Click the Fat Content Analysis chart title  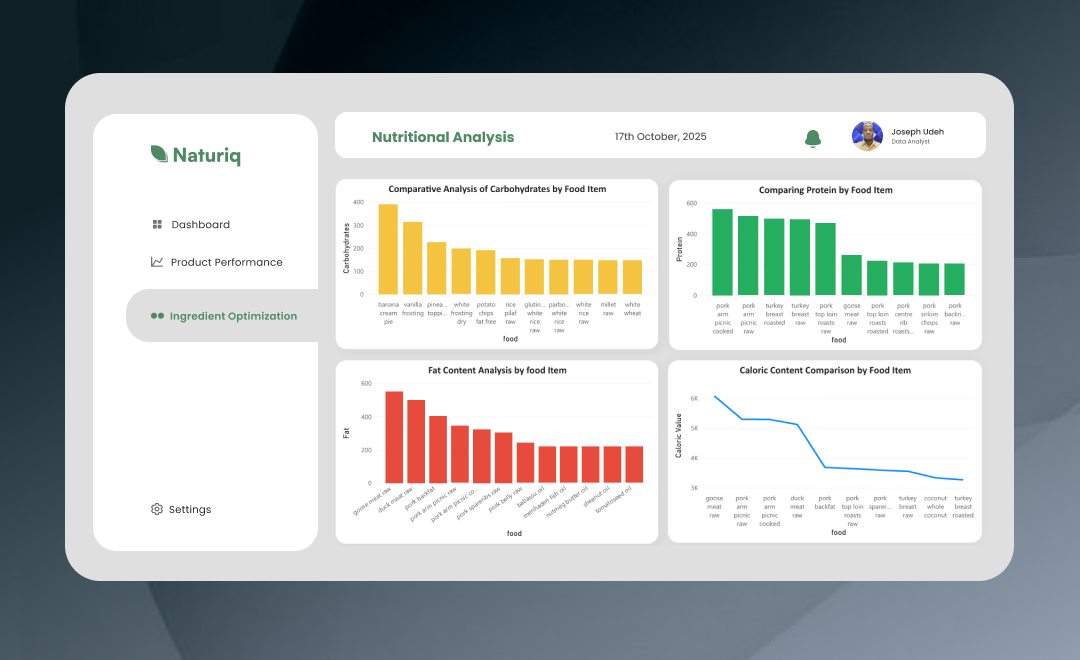pyautogui.click(x=497, y=370)
